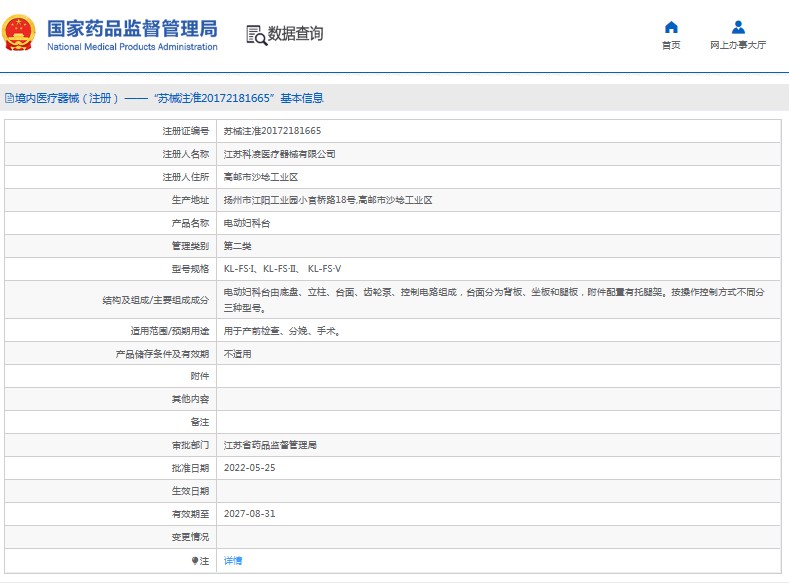Click the product name value 电动妇科台
The image size is (789, 584).
tap(246, 223)
